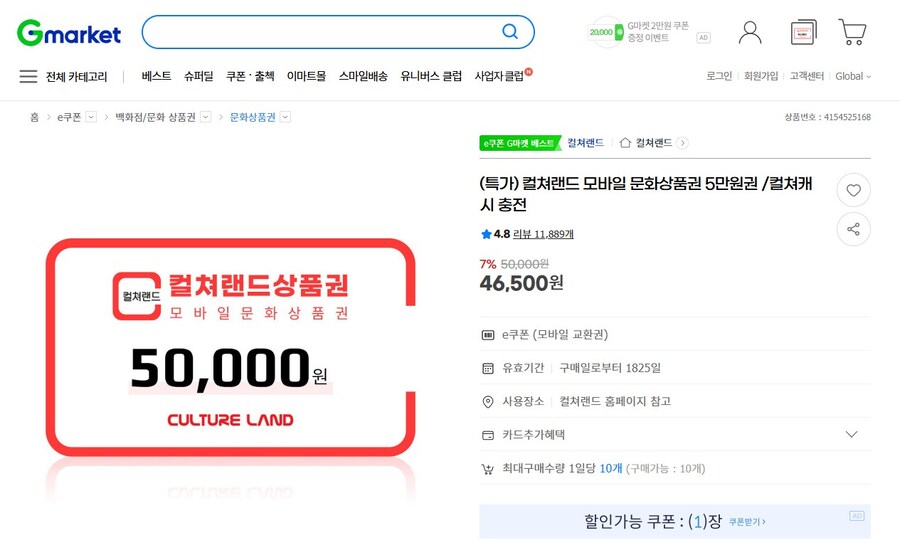Image resolution: width=900 pixels, height=555 pixels.
Task: Click the cart icon beside 최대구매수량
Action: tap(487, 469)
